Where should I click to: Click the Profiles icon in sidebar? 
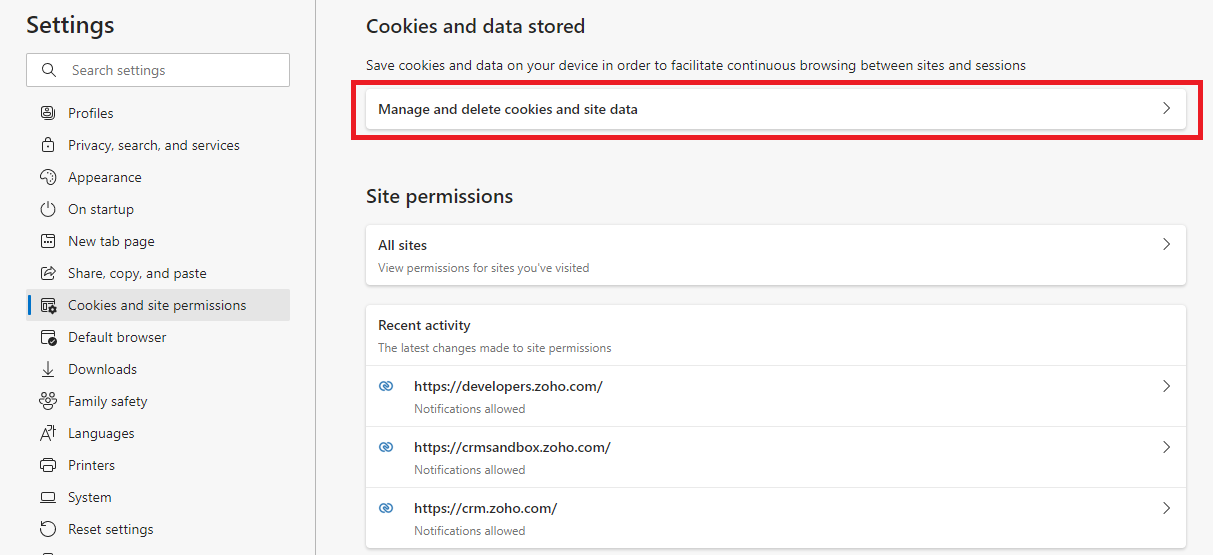[47, 113]
